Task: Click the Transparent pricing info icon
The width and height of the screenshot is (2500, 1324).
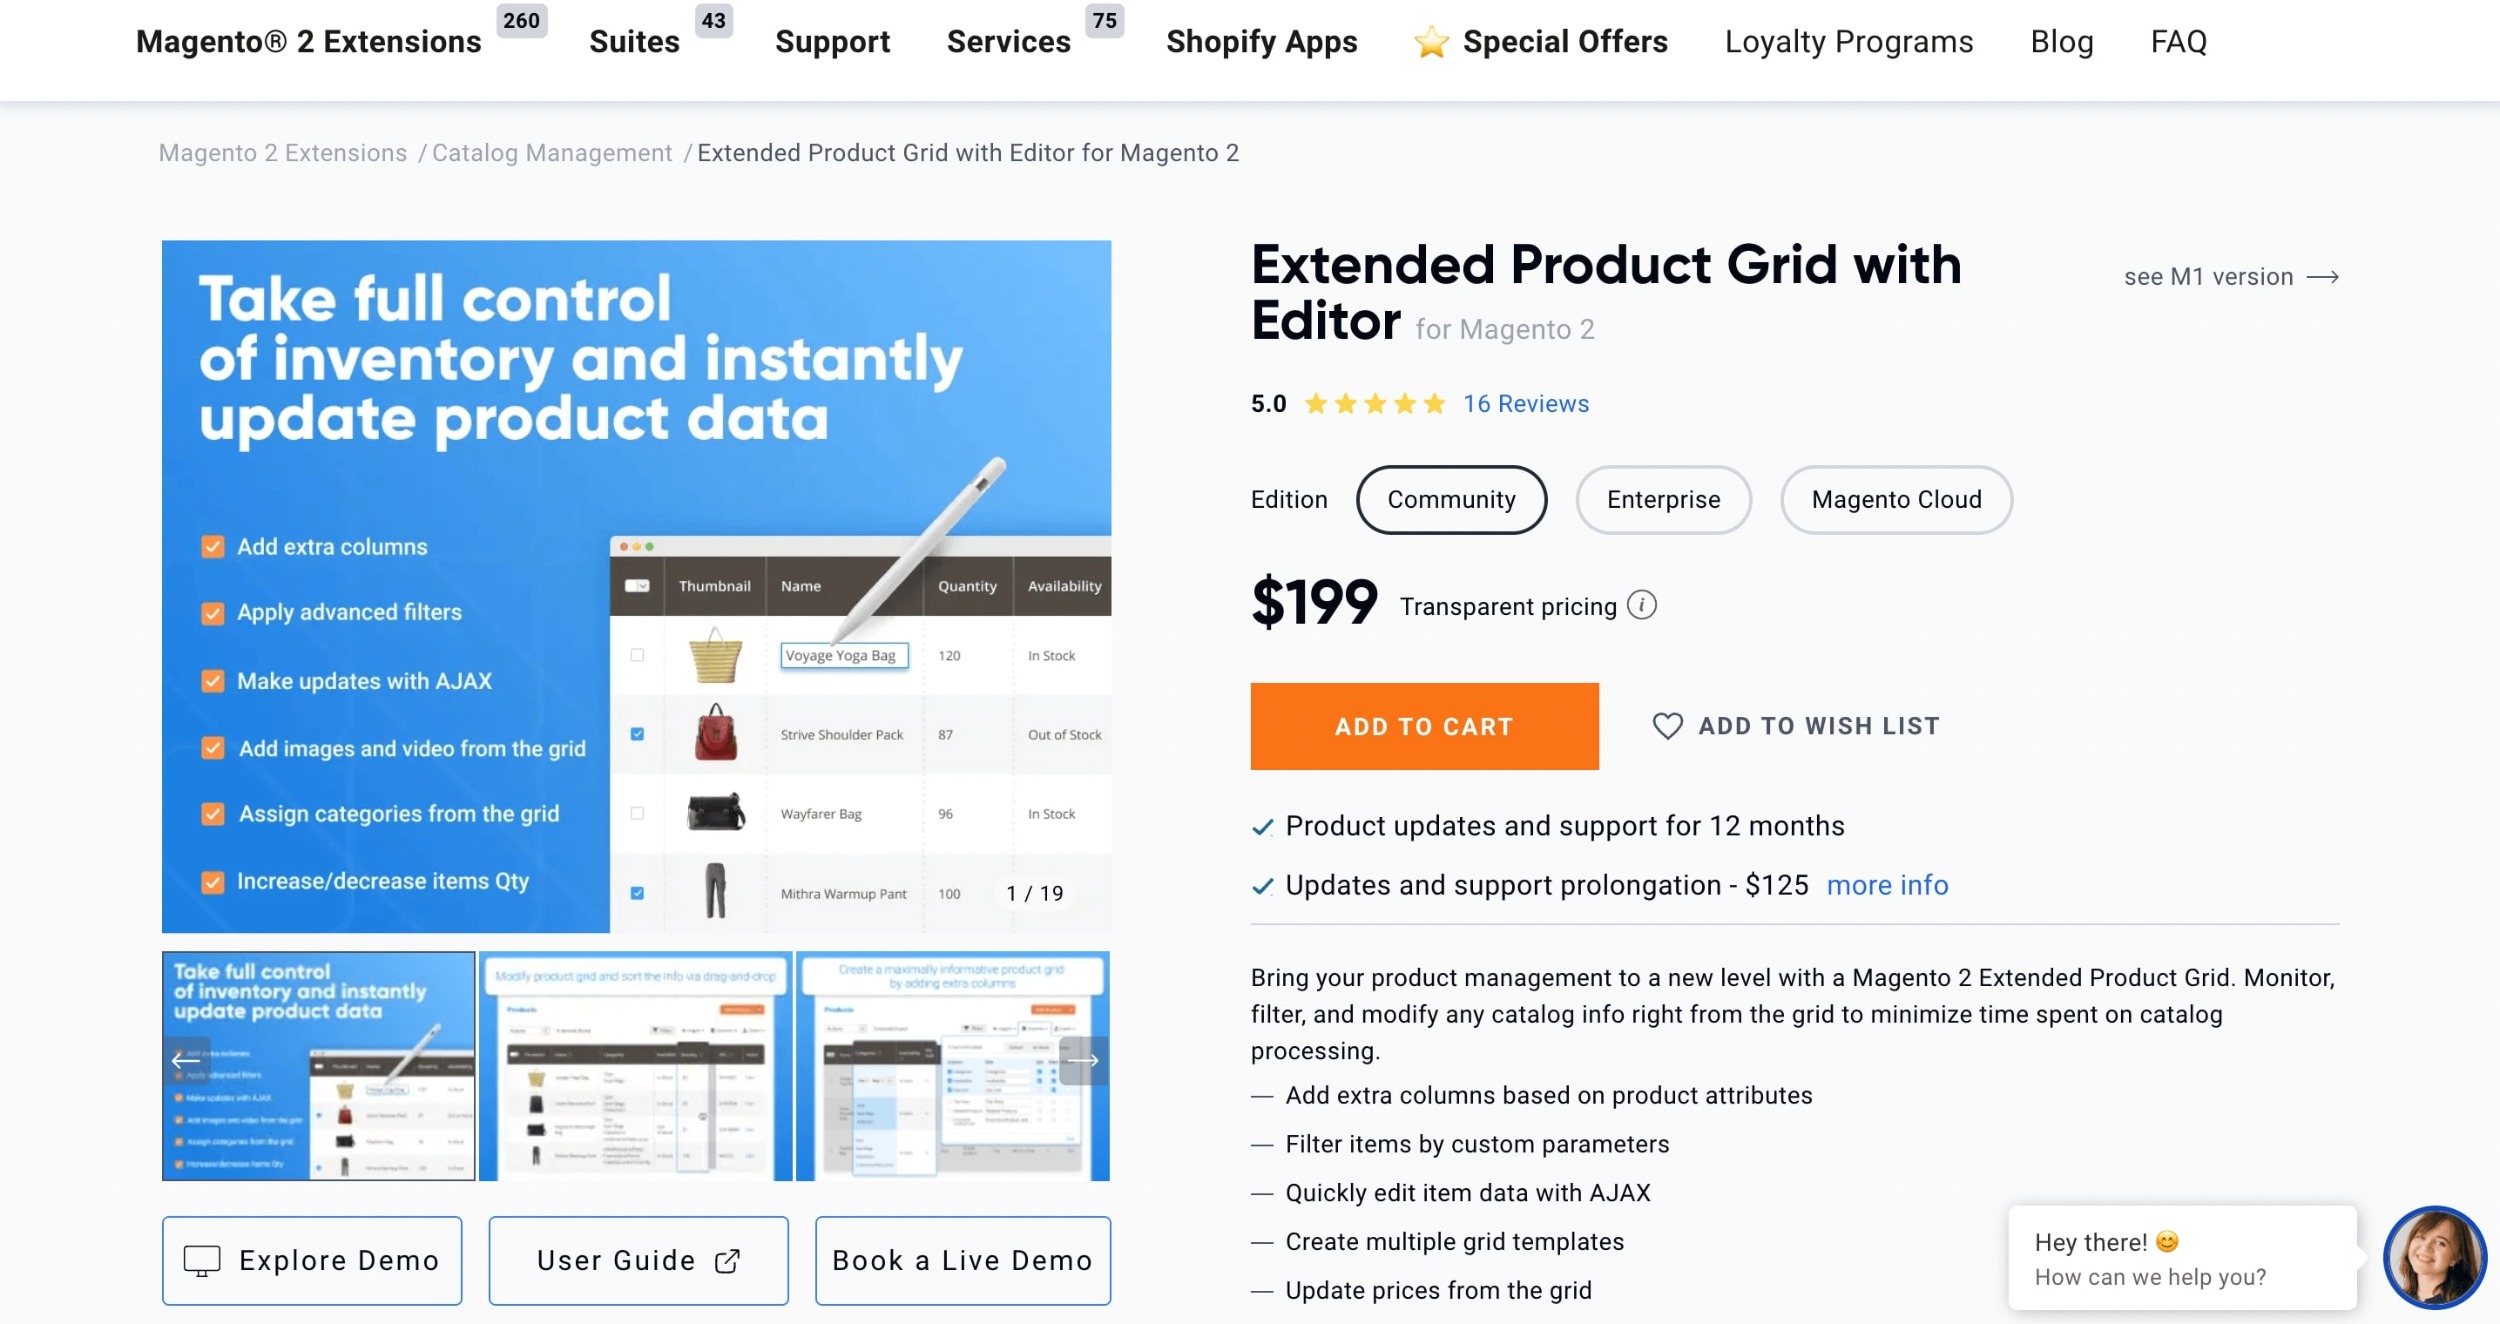Action: pos(1641,605)
